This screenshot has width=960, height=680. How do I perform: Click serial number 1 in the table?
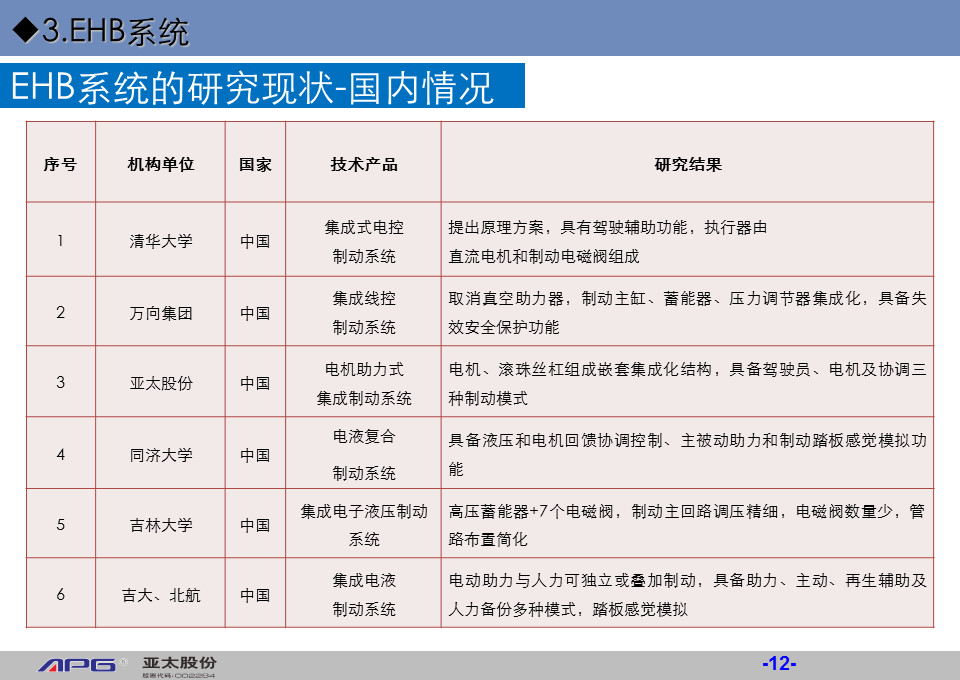60,241
